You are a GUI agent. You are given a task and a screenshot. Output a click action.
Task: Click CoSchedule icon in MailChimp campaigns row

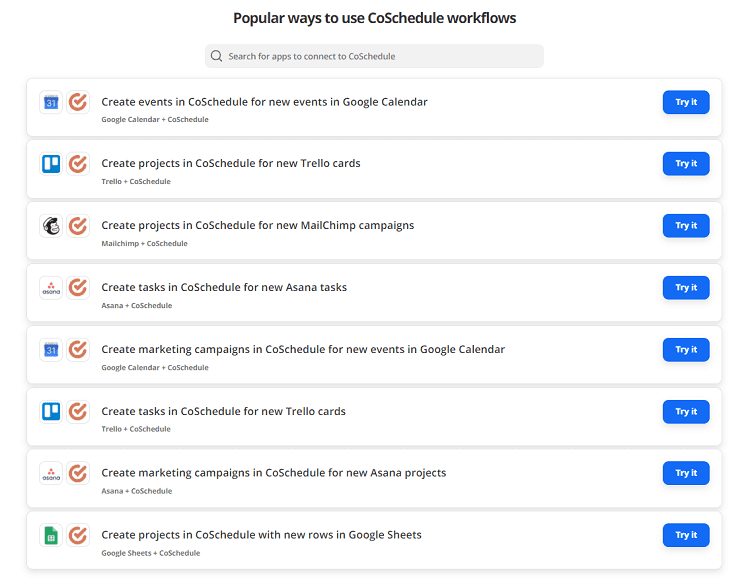(78, 226)
